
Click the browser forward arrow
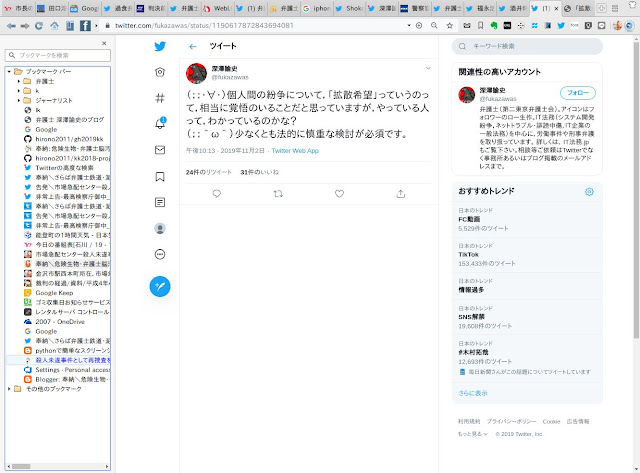(x=25, y=26)
